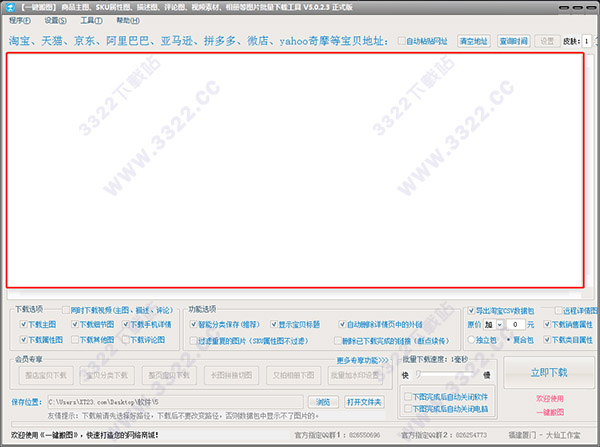Image resolution: width=600 pixels, height=447 pixels.
Task: Click the 清空地址 button
Action: [x=474, y=41]
